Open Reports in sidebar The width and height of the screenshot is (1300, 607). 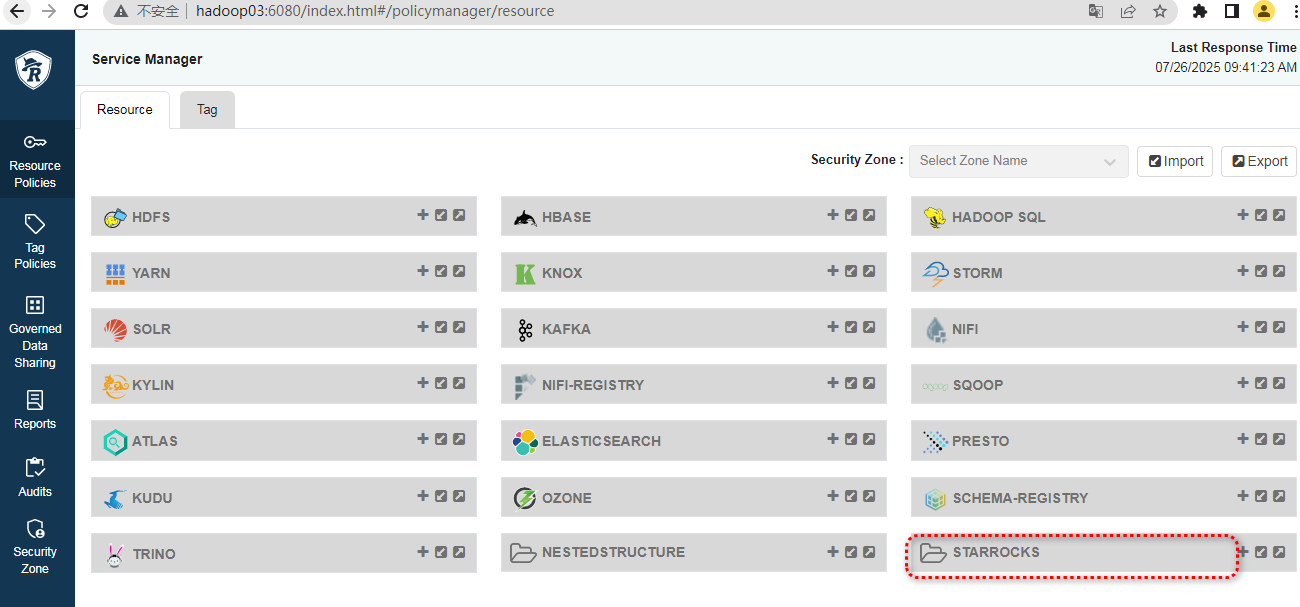point(35,411)
